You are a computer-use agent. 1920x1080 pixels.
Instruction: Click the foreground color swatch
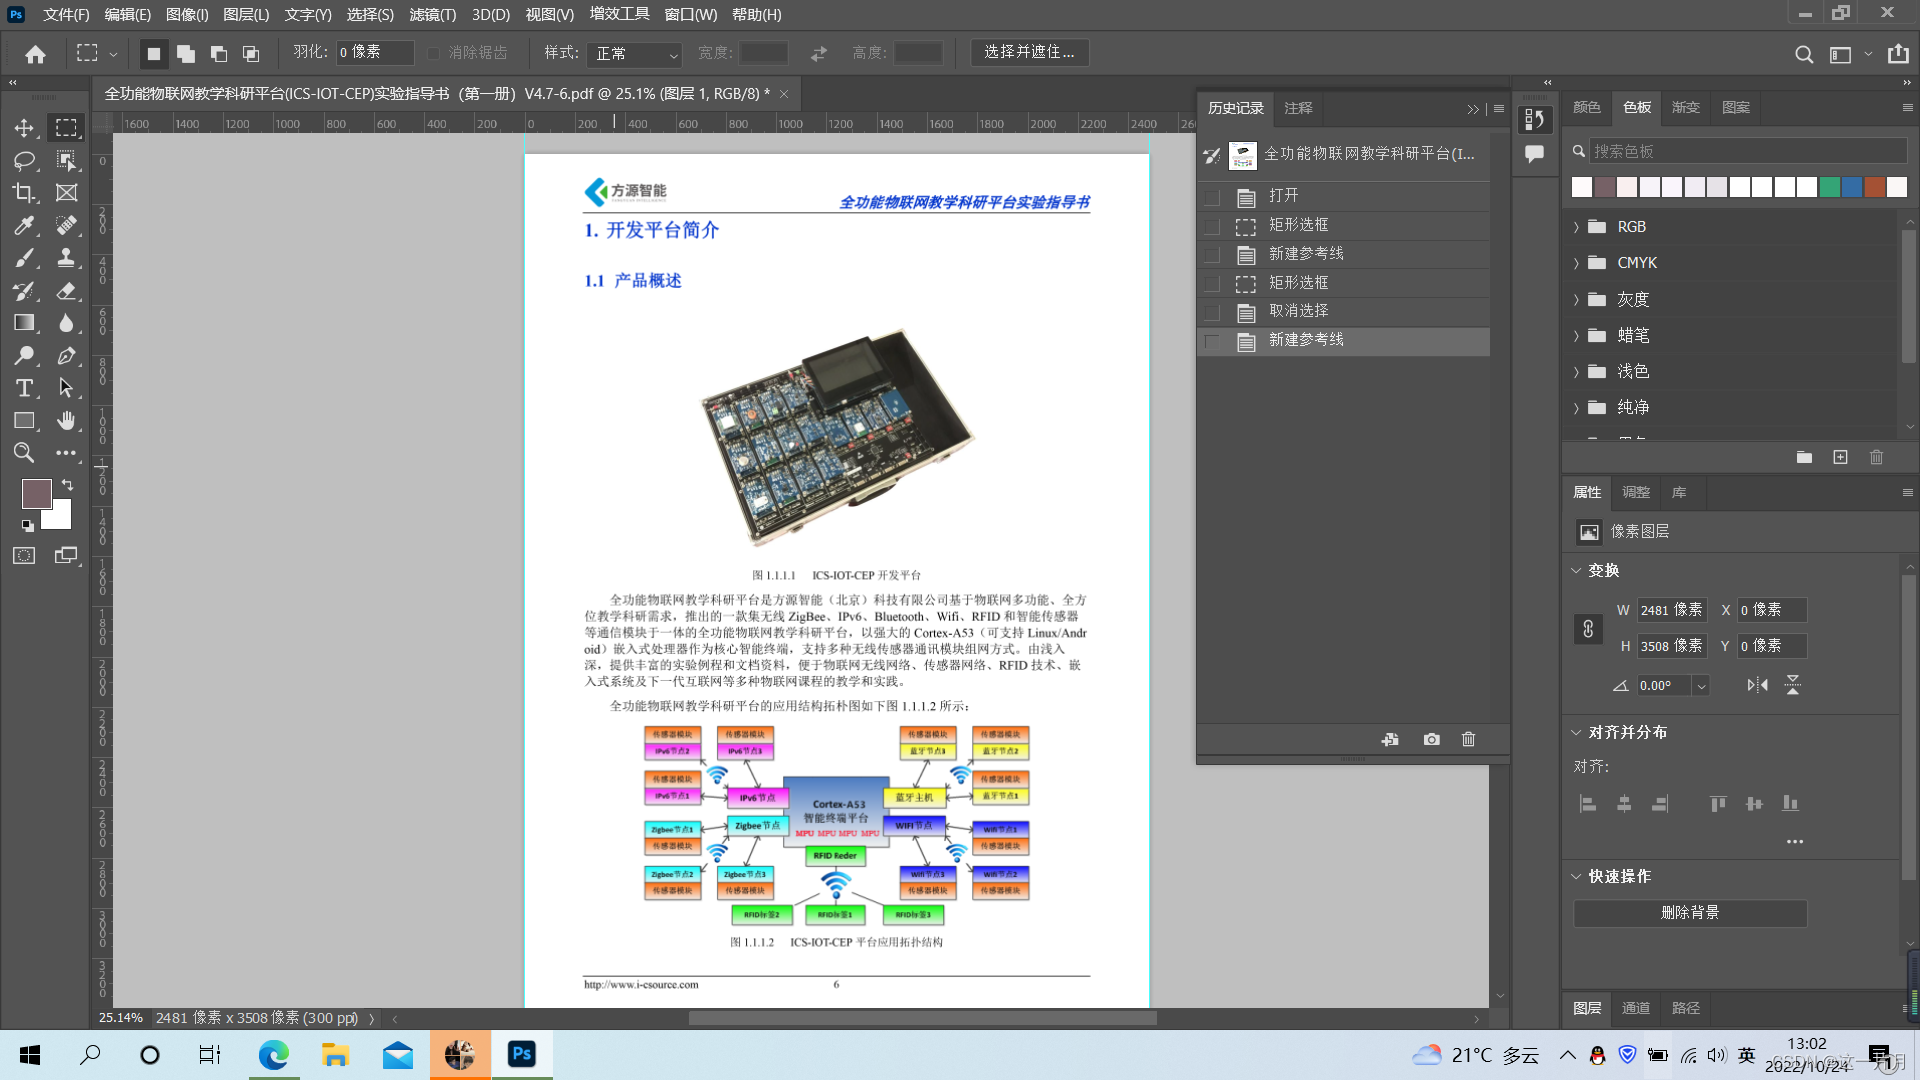tap(37, 494)
